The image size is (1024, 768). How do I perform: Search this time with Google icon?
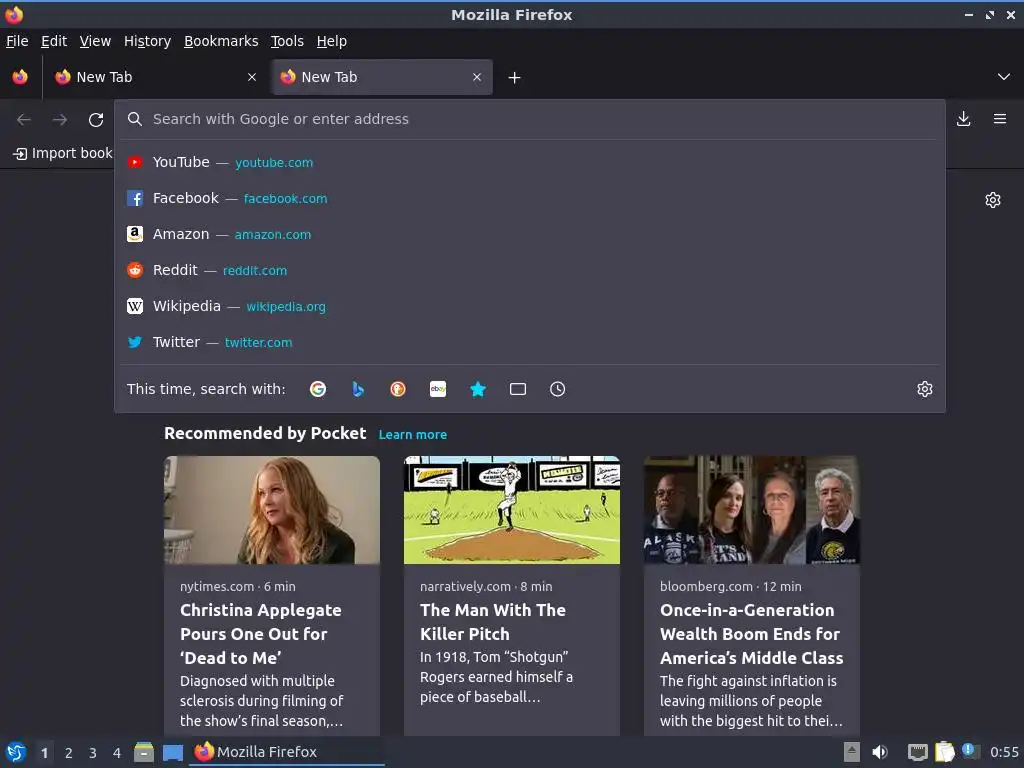coord(318,389)
